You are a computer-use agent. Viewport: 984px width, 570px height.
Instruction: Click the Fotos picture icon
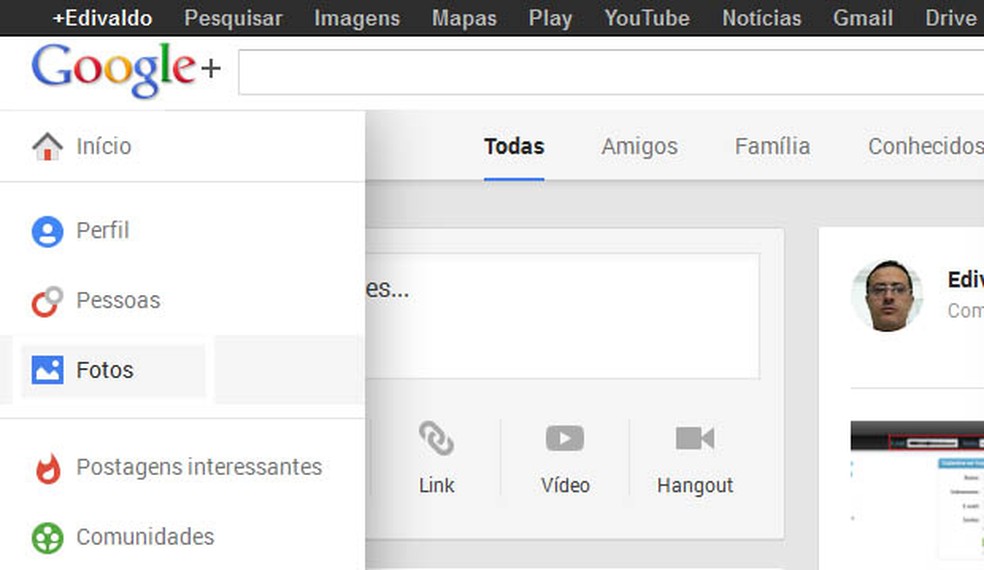pos(47,370)
